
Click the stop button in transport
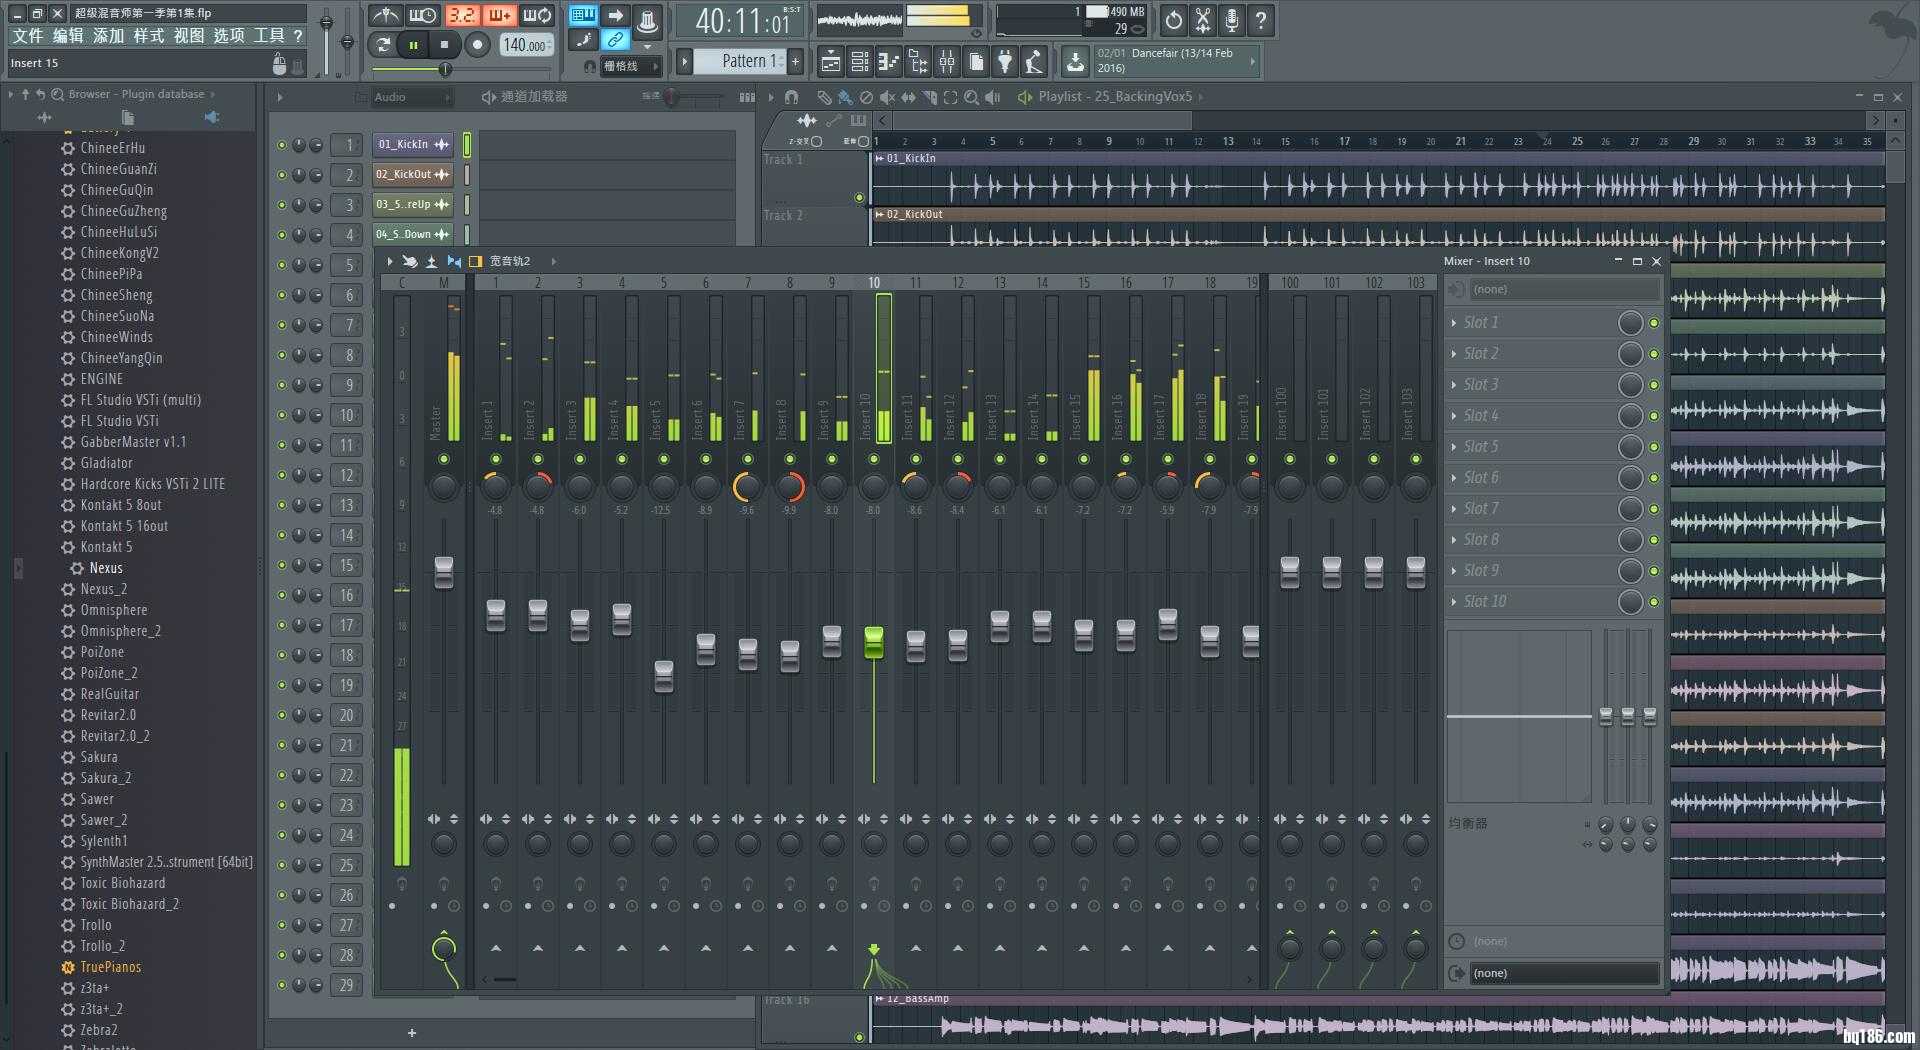click(445, 44)
